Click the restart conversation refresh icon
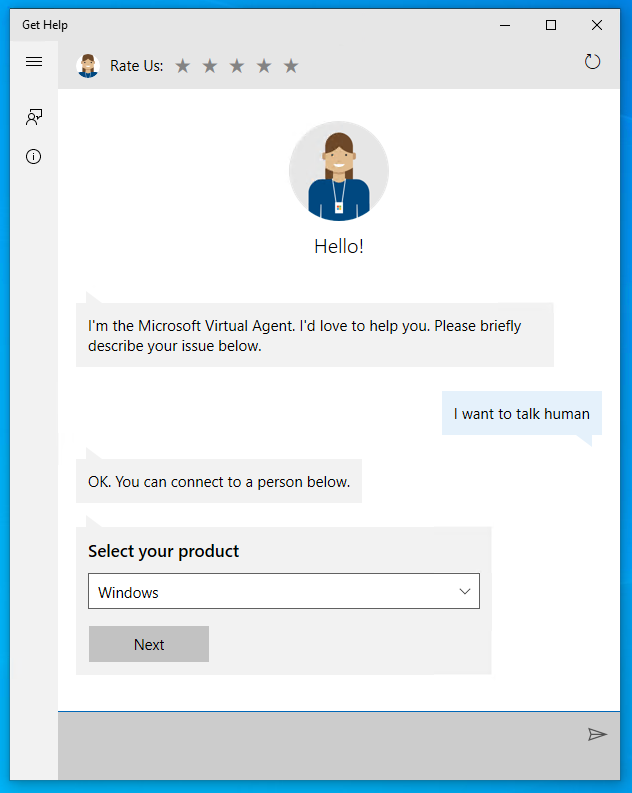632x793 pixels. [x=592, y=62]
